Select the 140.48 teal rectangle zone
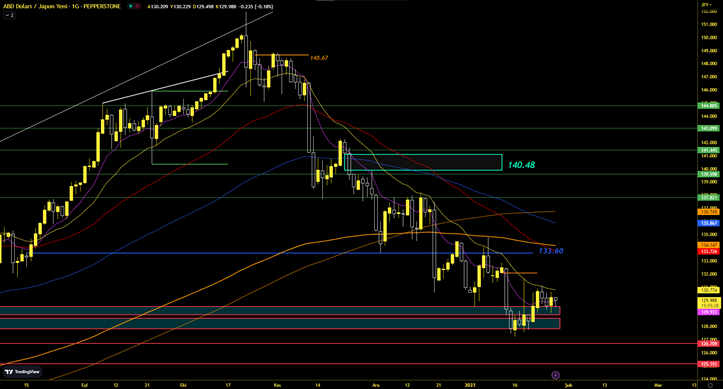The width and height of the screenshot is (723, 389). pyautogui.click(x=423, y=162)
